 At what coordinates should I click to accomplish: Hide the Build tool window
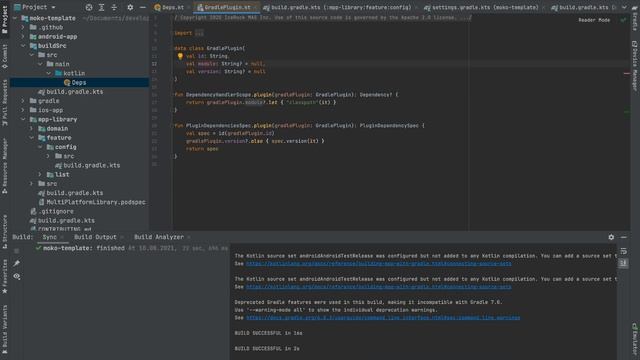coord(624,237)
